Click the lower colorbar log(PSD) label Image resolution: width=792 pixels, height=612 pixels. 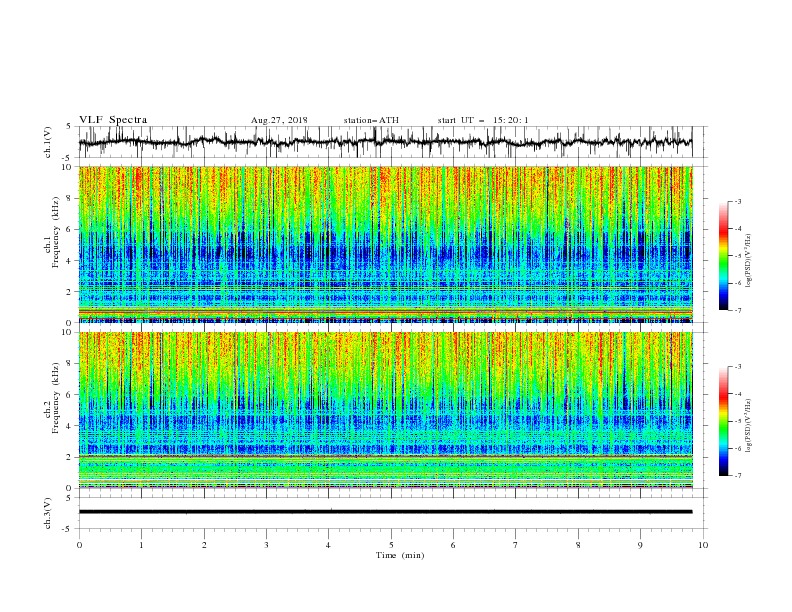[749, 426]
